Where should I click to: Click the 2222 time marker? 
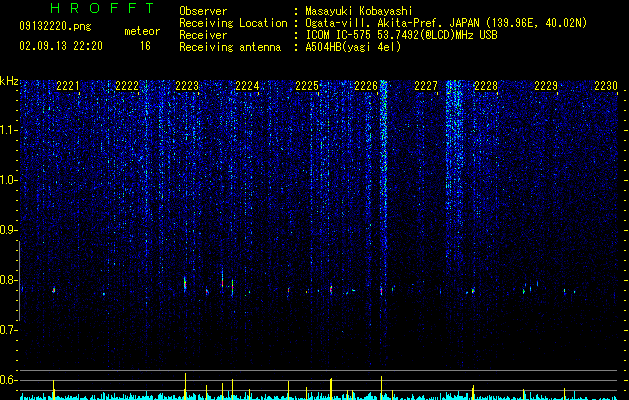click(x=127, y=86)
